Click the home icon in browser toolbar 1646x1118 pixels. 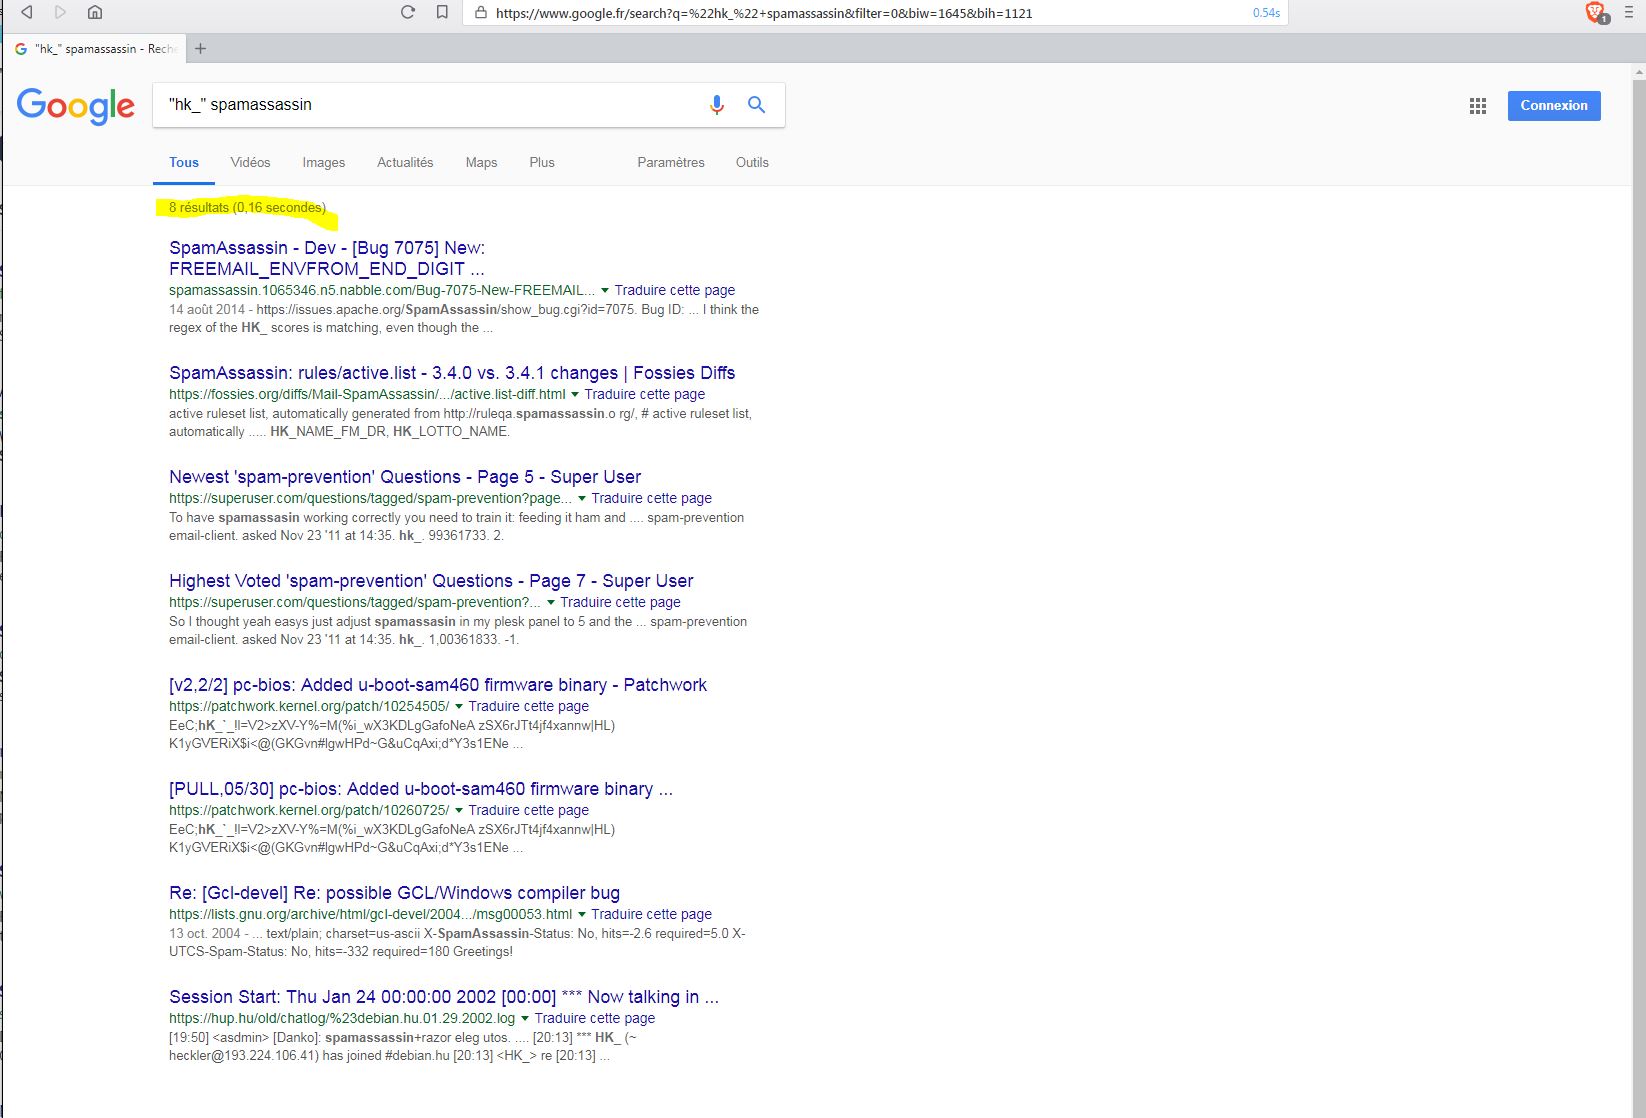[x=95, y=12]
